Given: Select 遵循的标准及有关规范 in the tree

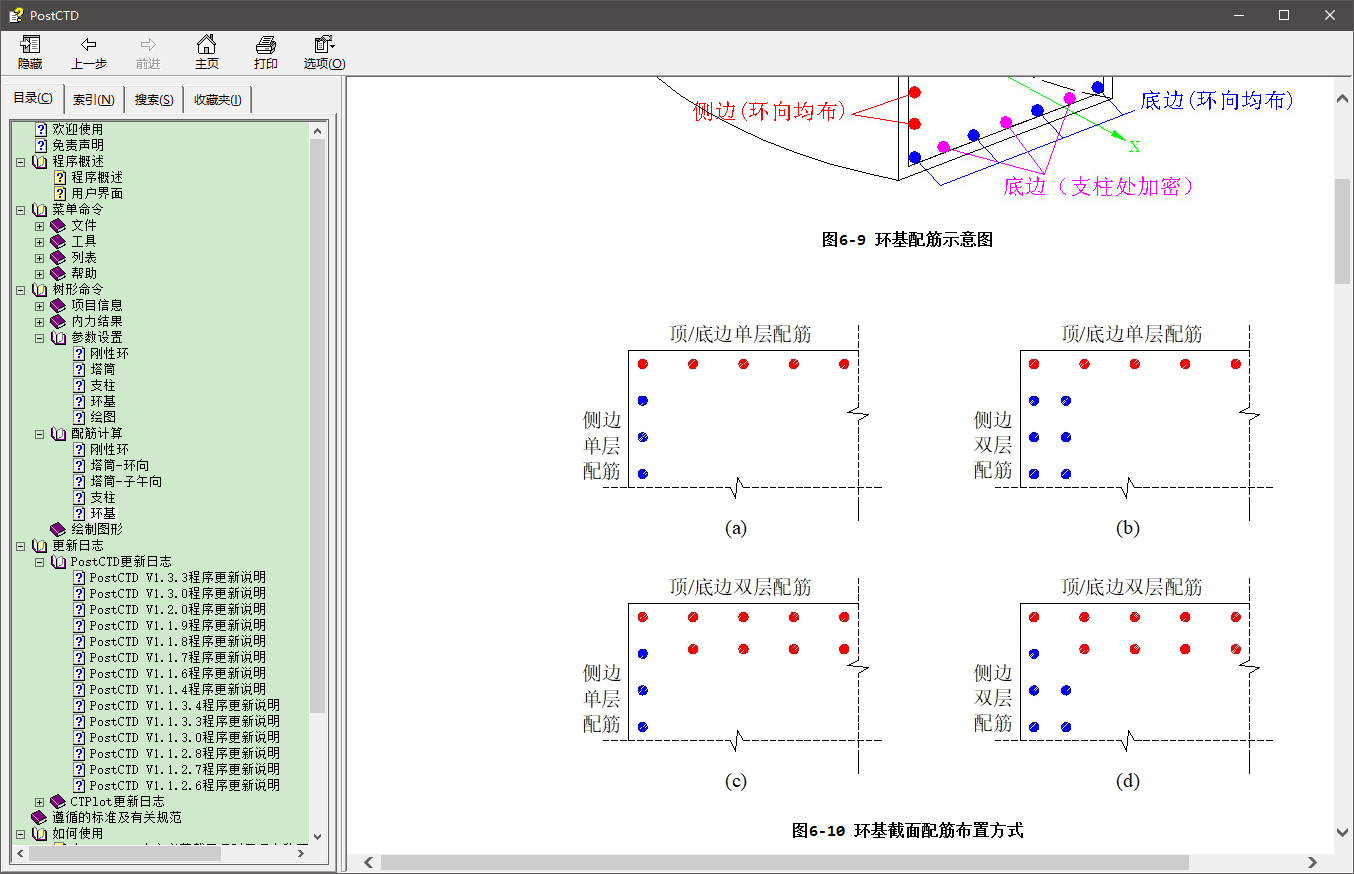Looking at the screenshot, I should tap(116, 817).
